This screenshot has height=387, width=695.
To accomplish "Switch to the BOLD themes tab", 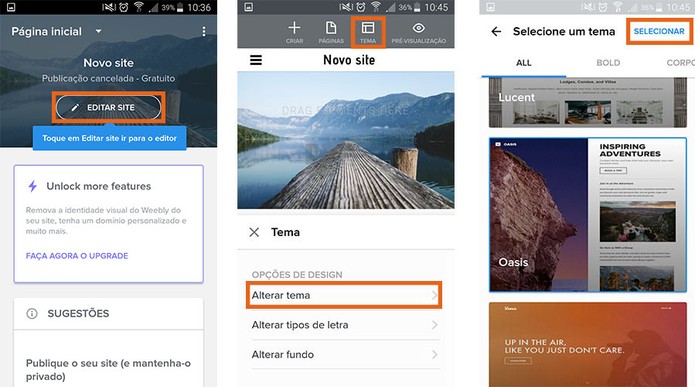I will coord(608,63).
